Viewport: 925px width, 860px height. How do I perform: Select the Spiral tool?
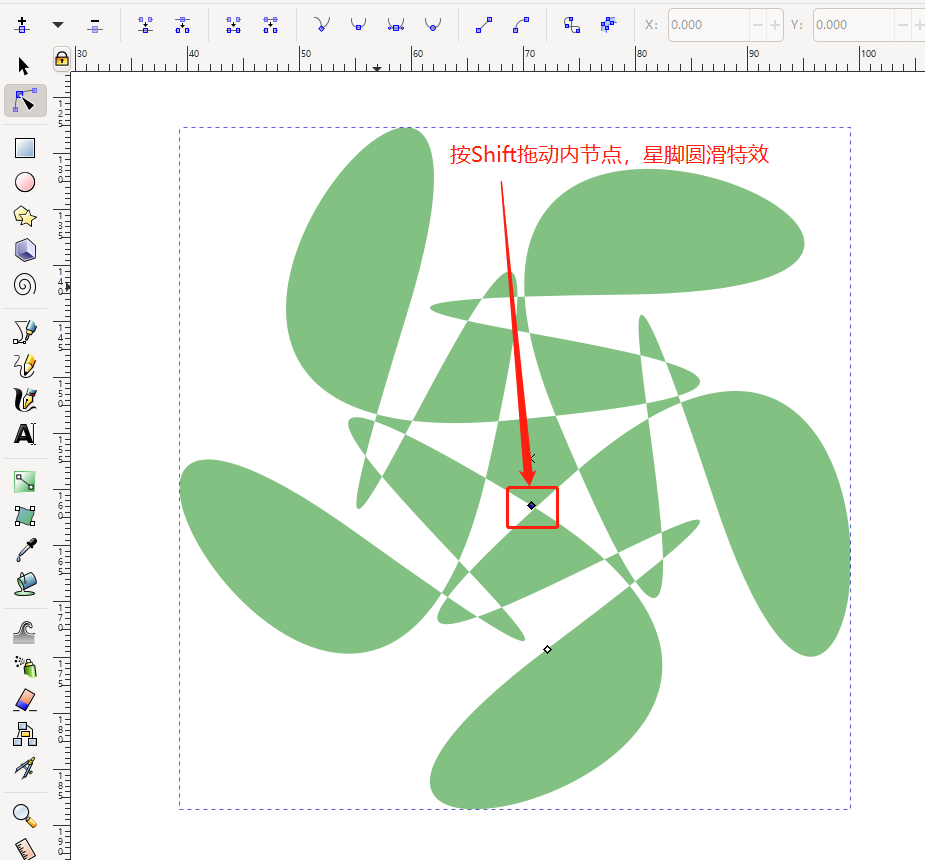25,285
